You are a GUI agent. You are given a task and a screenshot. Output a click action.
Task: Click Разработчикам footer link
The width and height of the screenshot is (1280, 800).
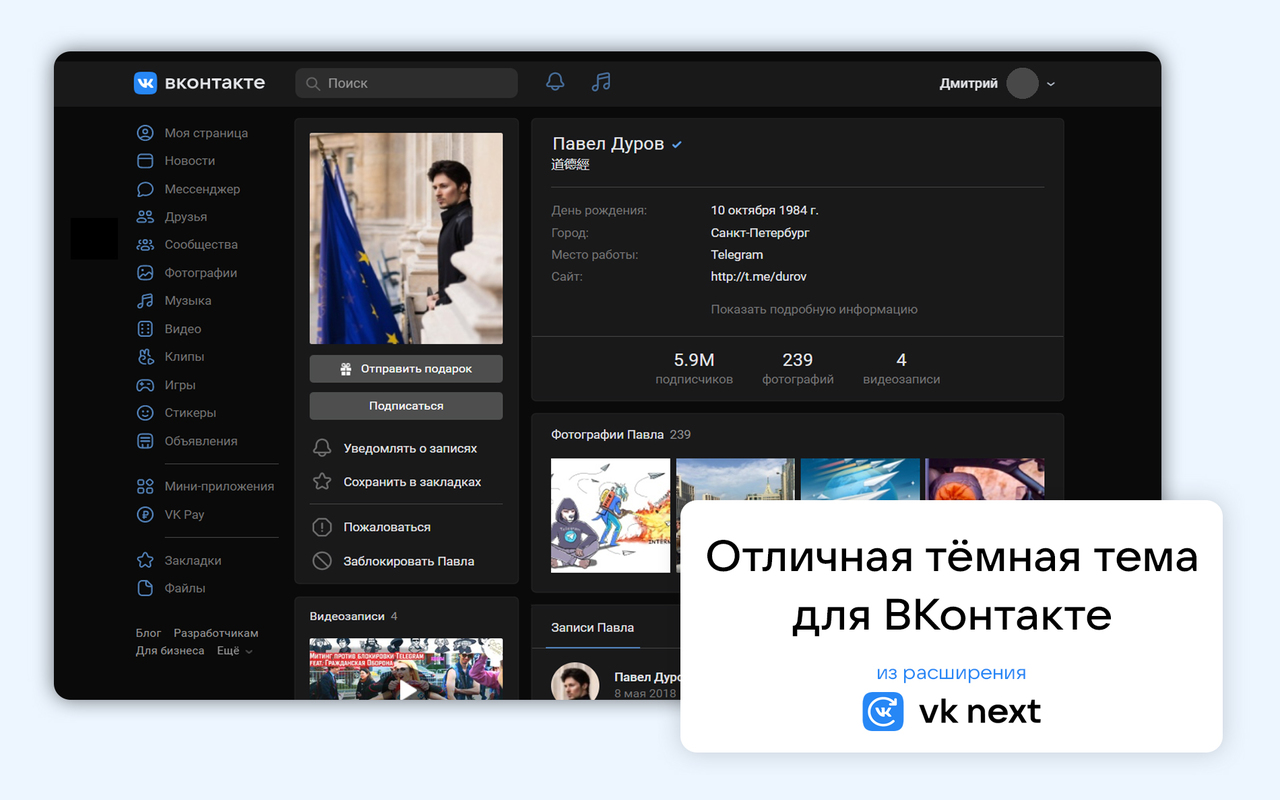tap(216, 633)
